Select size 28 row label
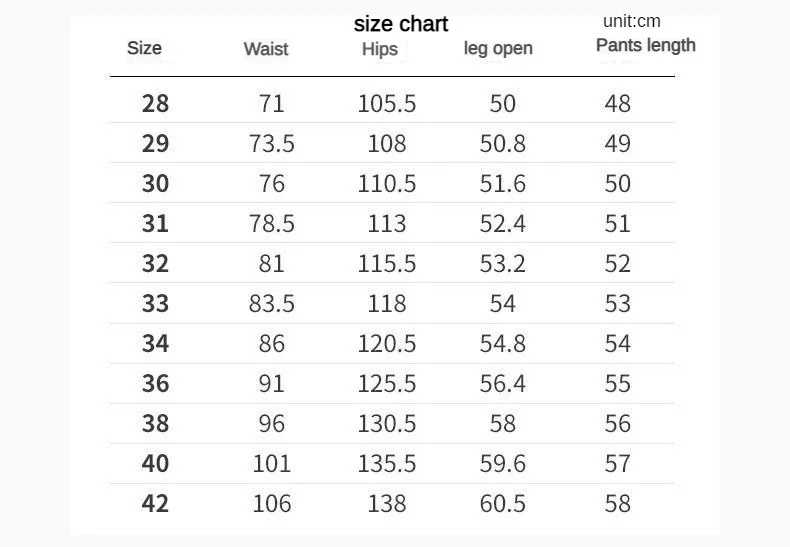The image size is (790, 547). pyautogui.click(x=155, y=104)
